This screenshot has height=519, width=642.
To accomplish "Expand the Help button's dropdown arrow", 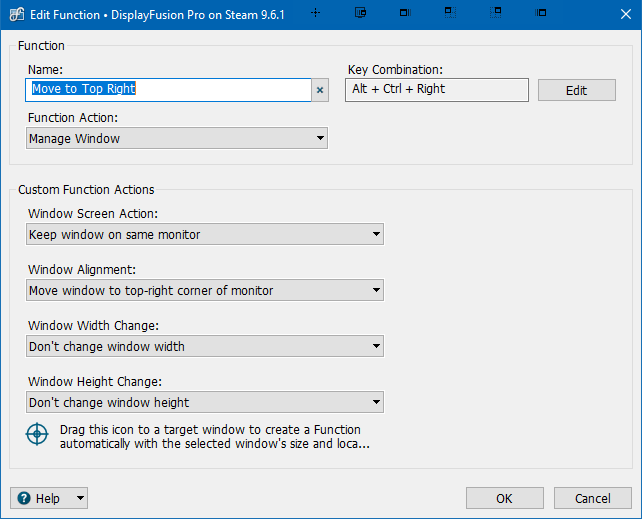I will (x=79, y=498).
